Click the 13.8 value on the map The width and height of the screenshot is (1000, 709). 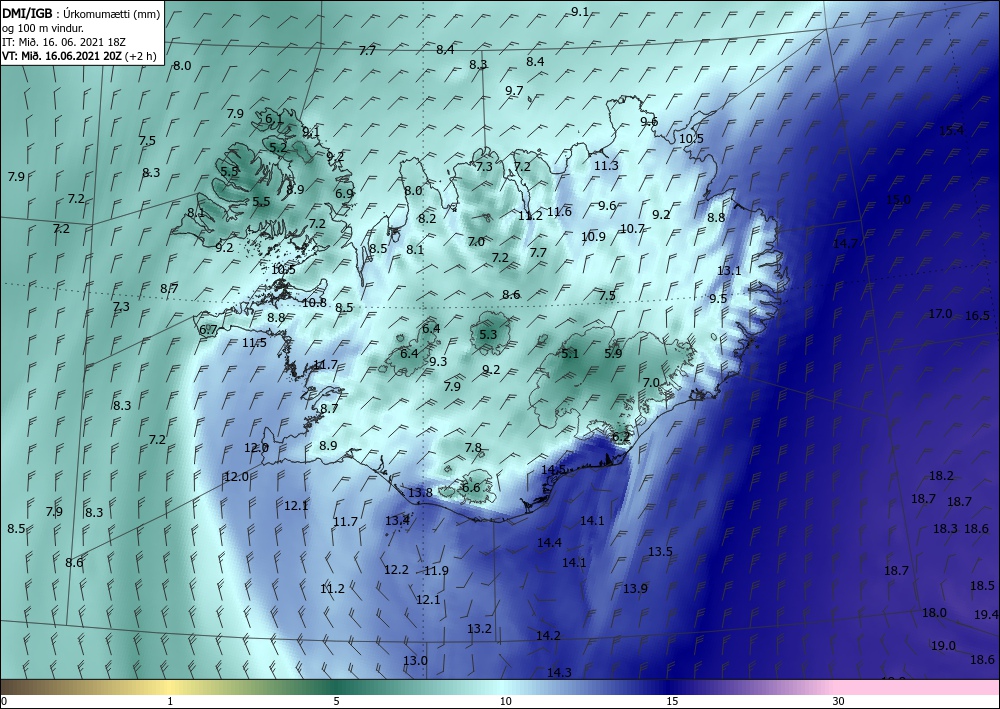point(420,492)
